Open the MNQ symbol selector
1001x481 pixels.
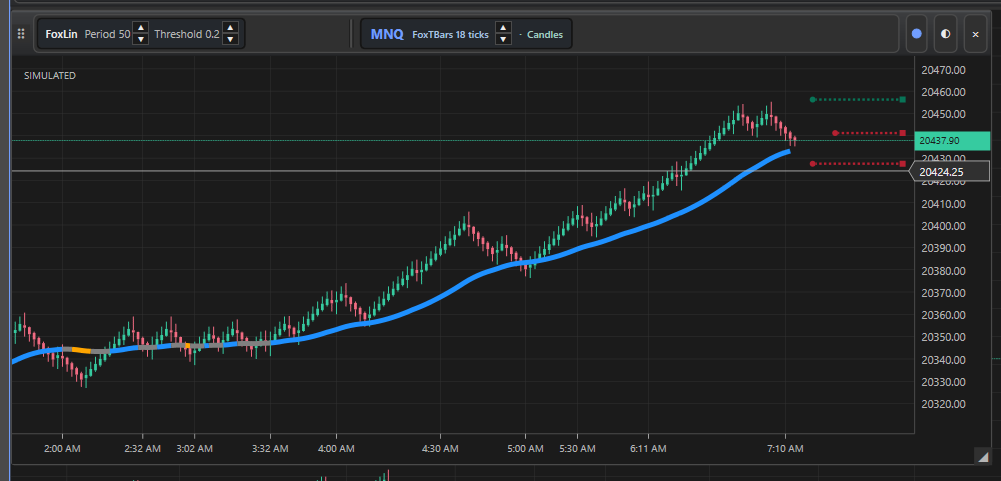click(x=387, y=34)
